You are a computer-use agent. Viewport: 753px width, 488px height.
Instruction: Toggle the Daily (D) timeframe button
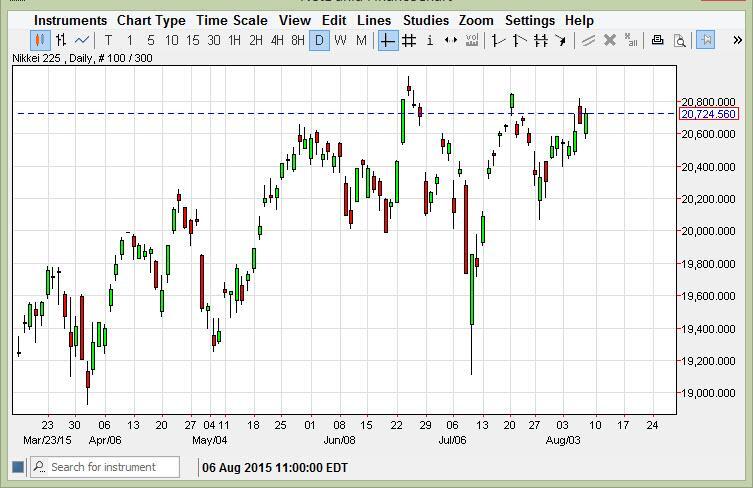coord(319,40)
